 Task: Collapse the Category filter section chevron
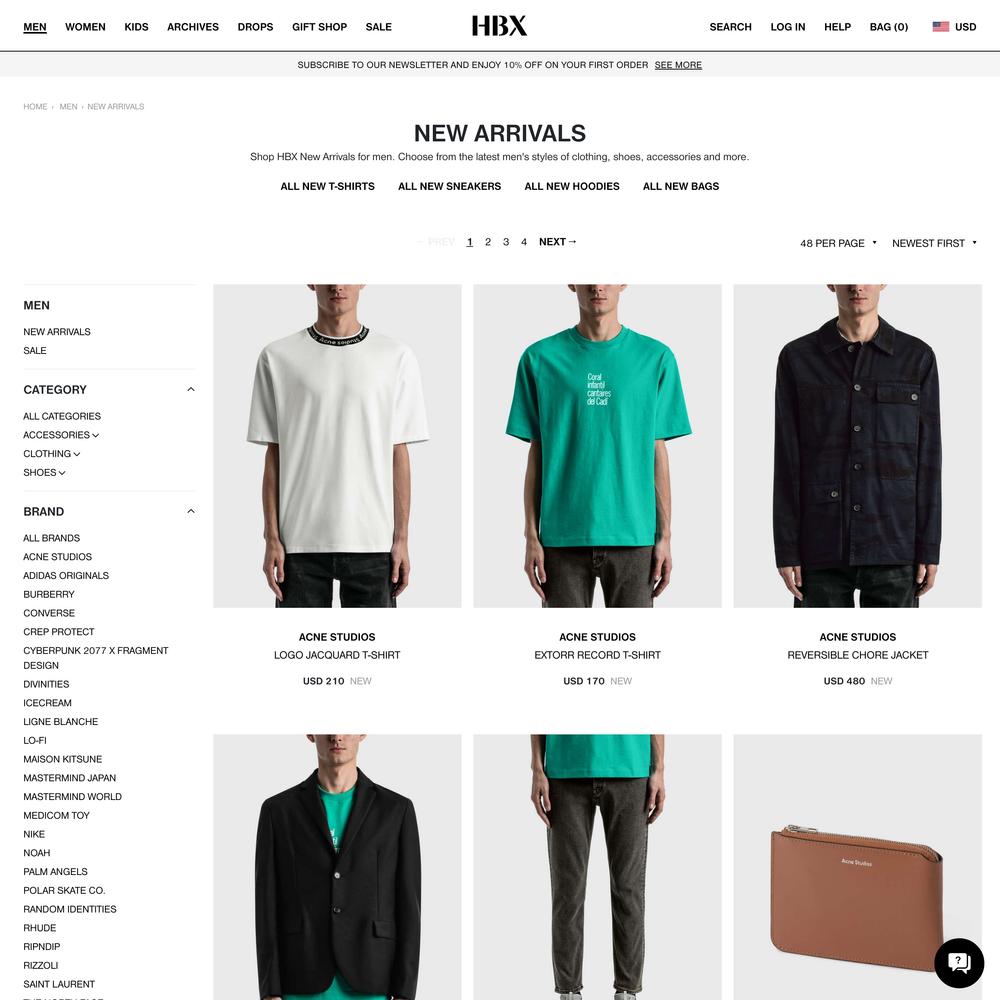[191, 389]
